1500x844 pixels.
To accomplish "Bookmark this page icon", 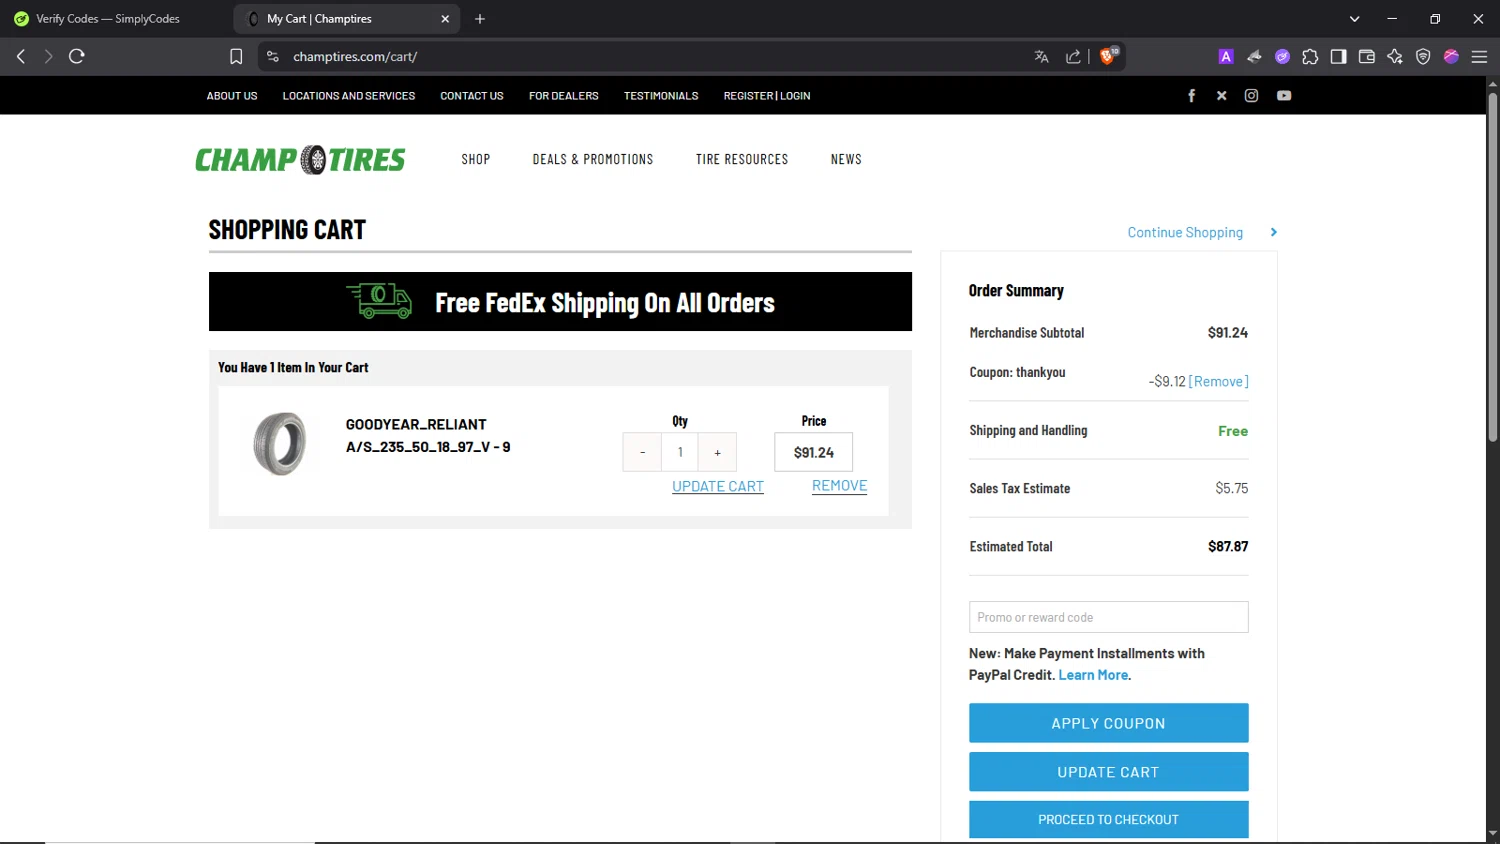I will 236,57.
